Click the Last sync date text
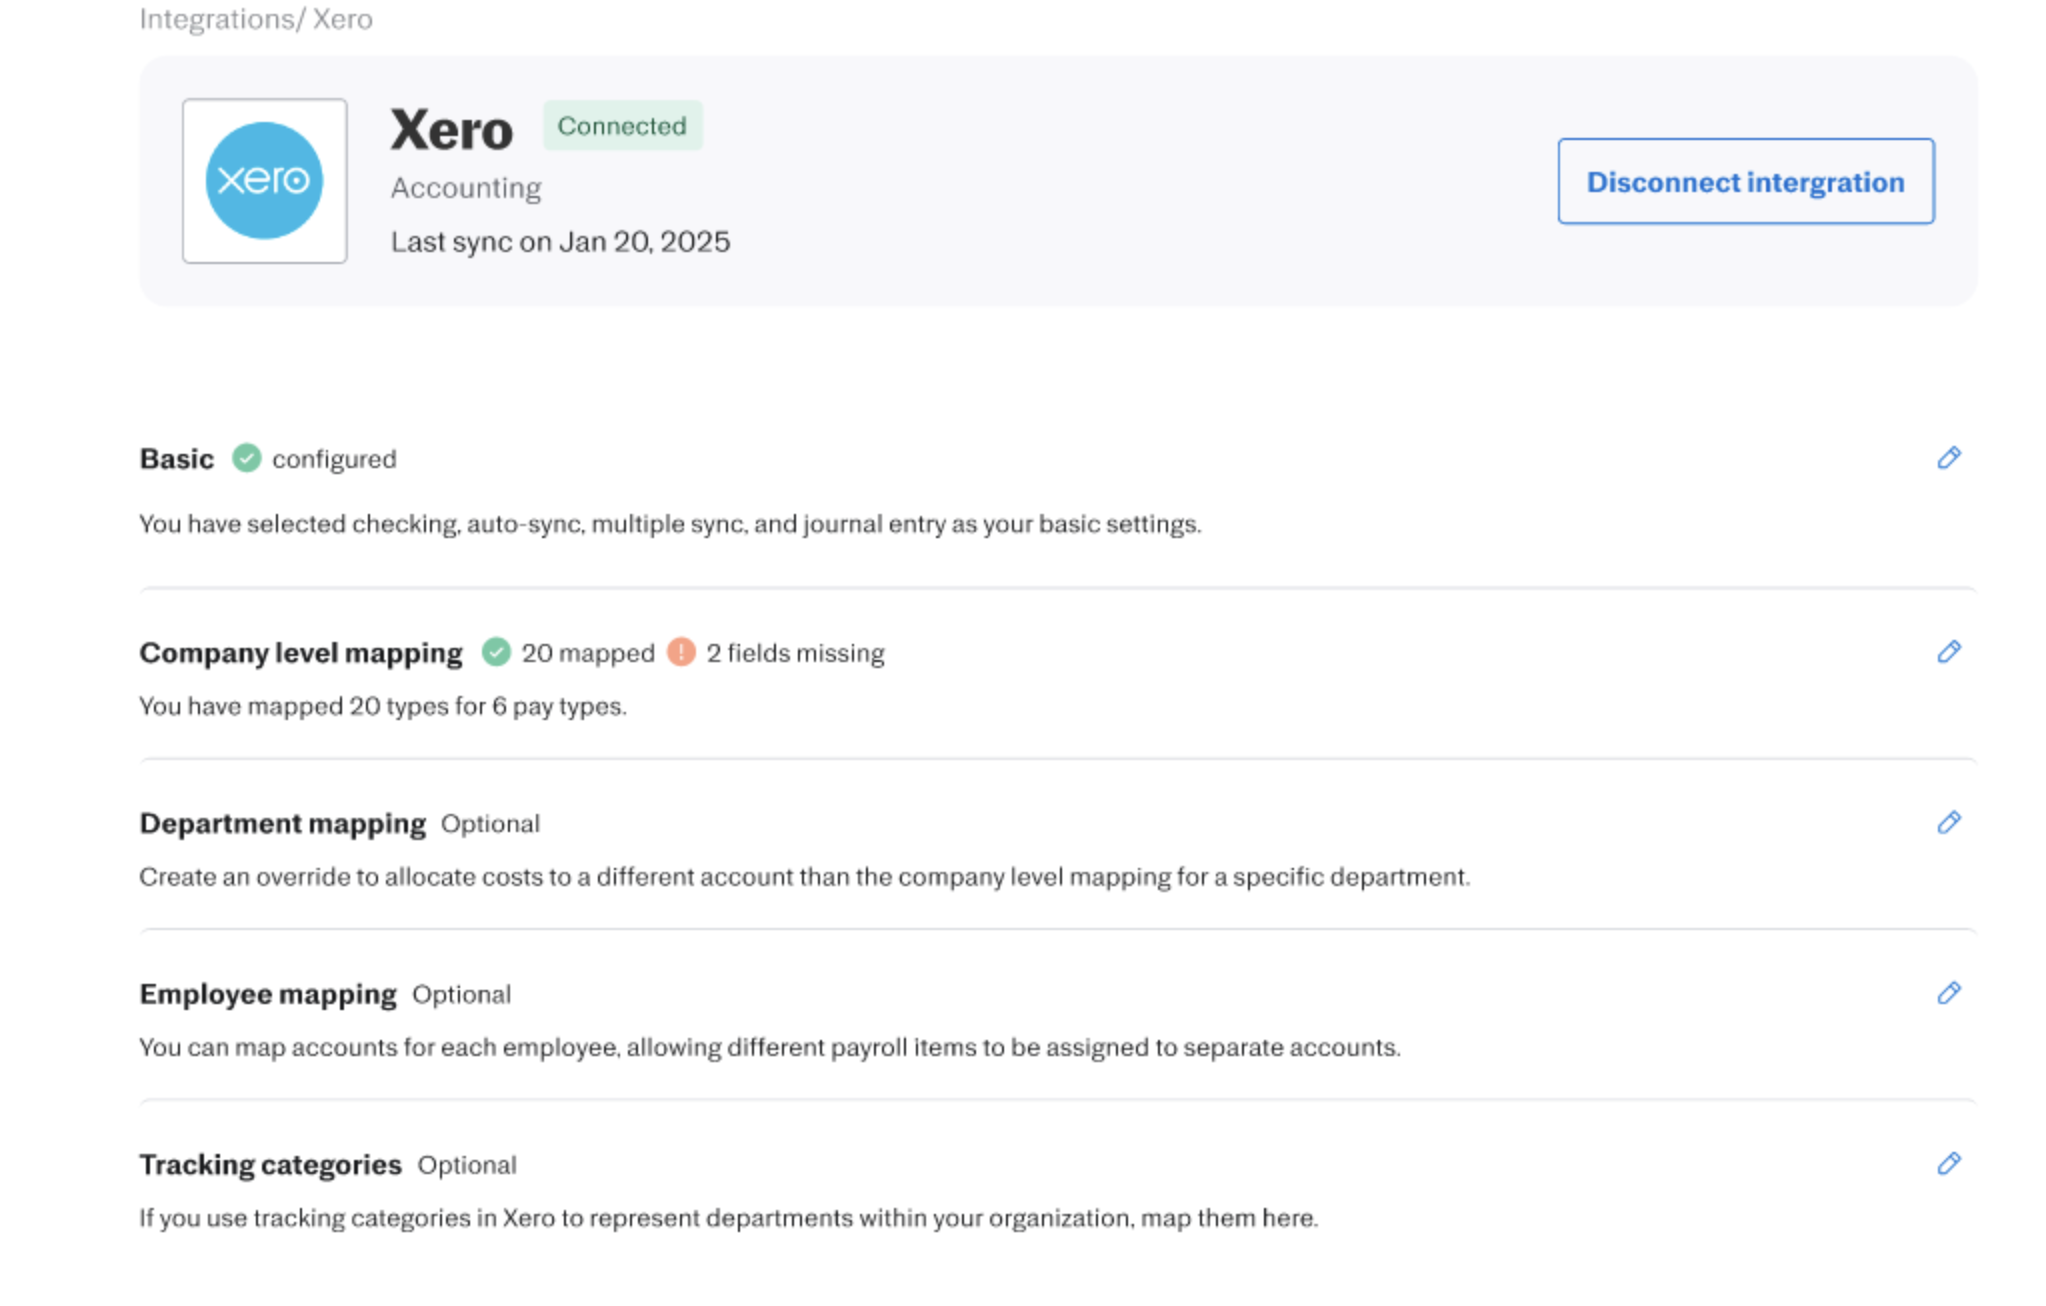The height and width of the screenshot is (1306, 2046). 560,242
